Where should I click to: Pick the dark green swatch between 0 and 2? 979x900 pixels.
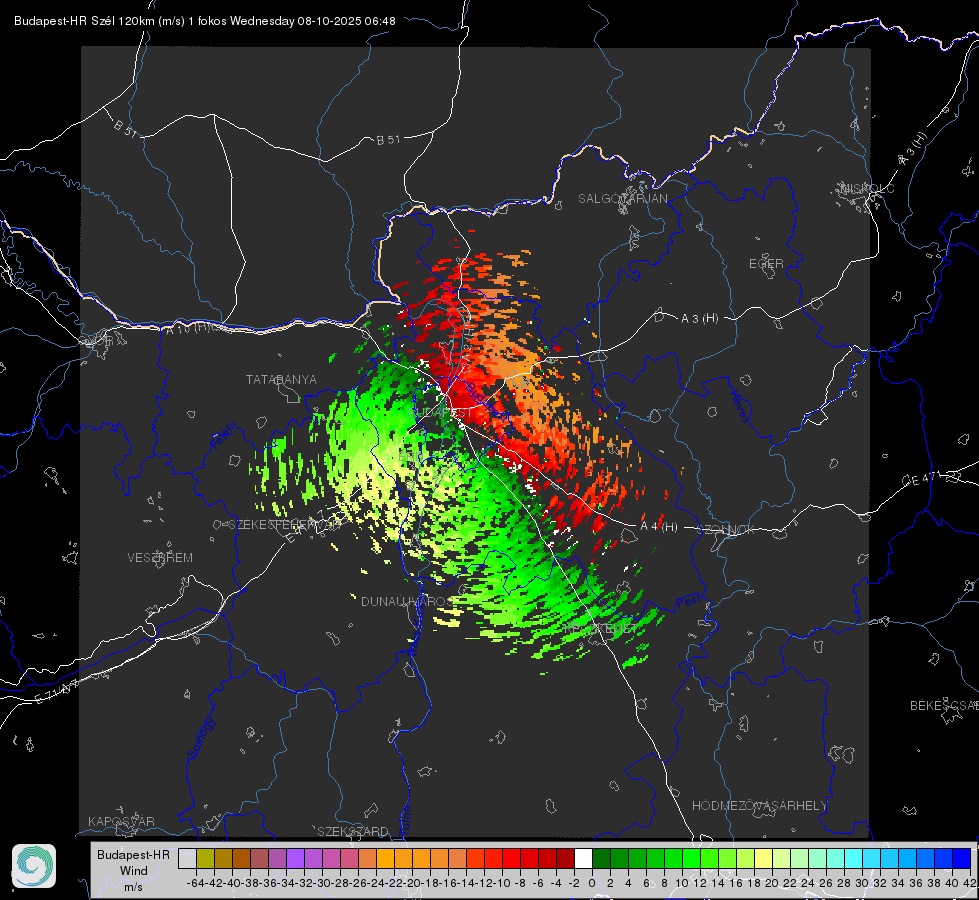pos(601,858)
